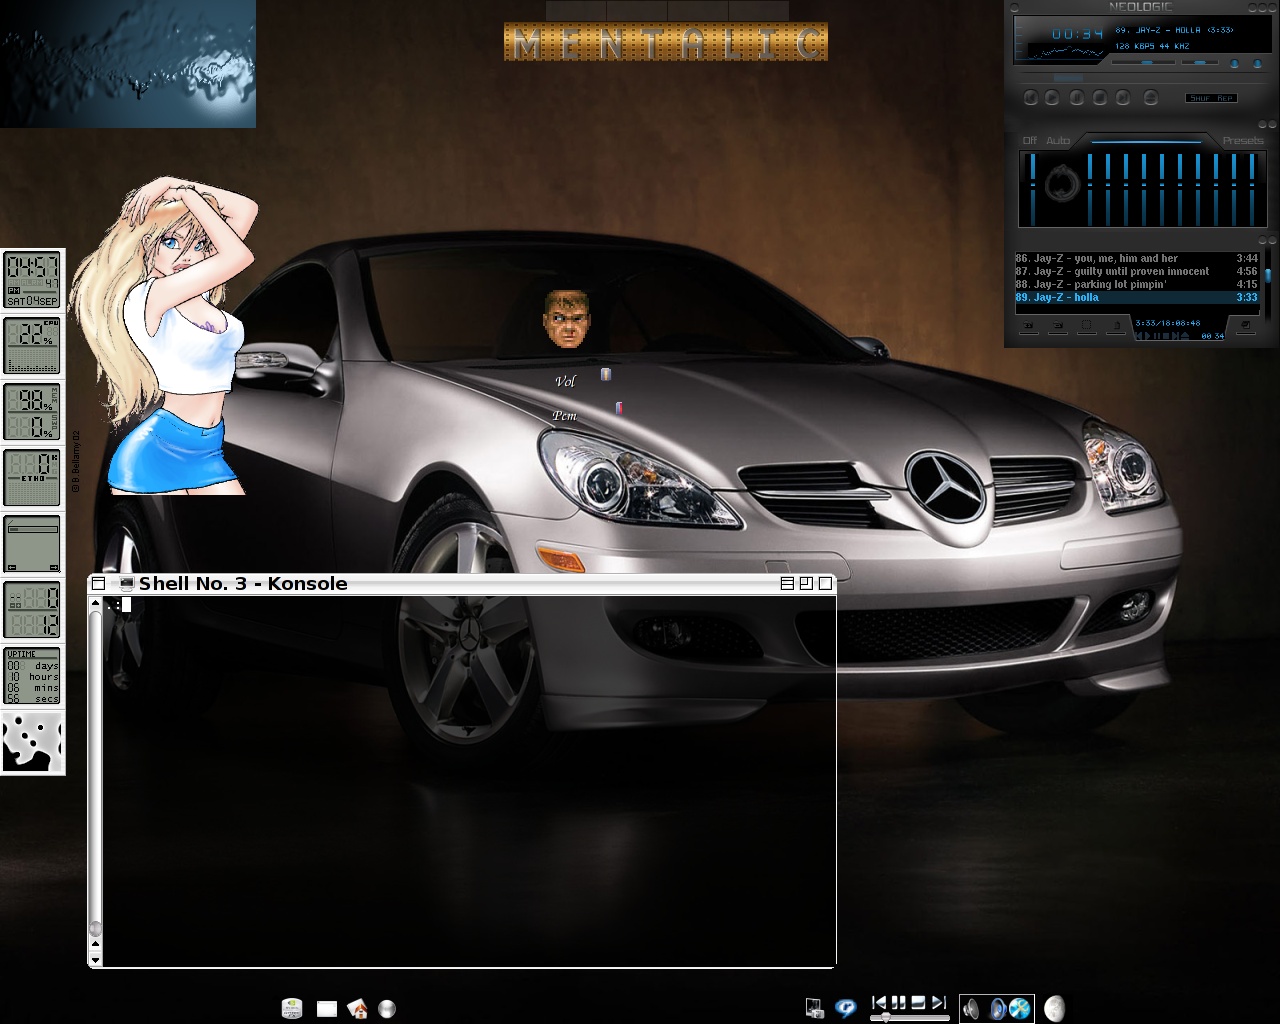The width and height of the screenshot is (1280, 1024).
Task: Click the UPTIME dock applet
Action: (x=33, y=676)
